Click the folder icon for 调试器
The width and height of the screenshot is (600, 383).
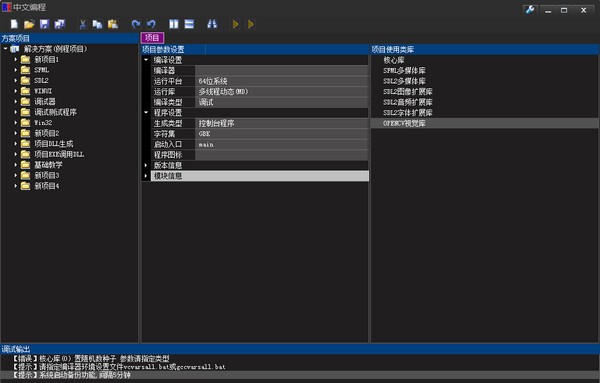tap(26, 101)
